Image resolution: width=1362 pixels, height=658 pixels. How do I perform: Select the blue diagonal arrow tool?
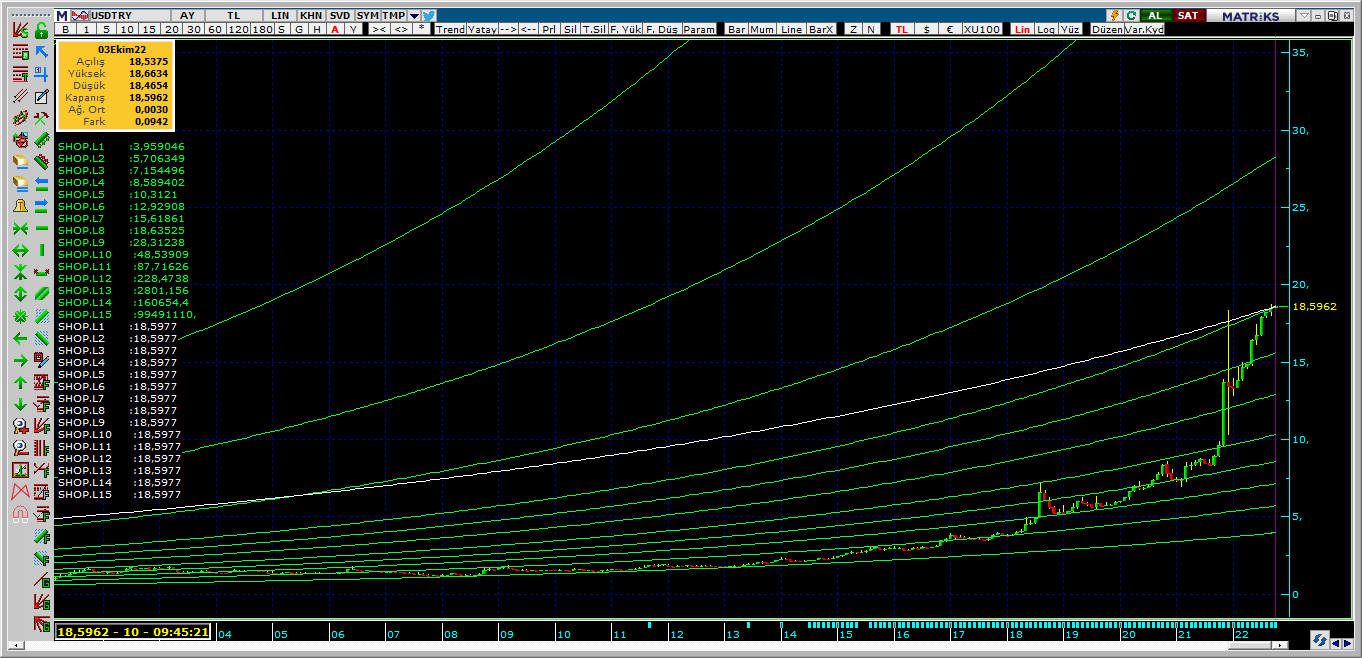click(41, 53)
